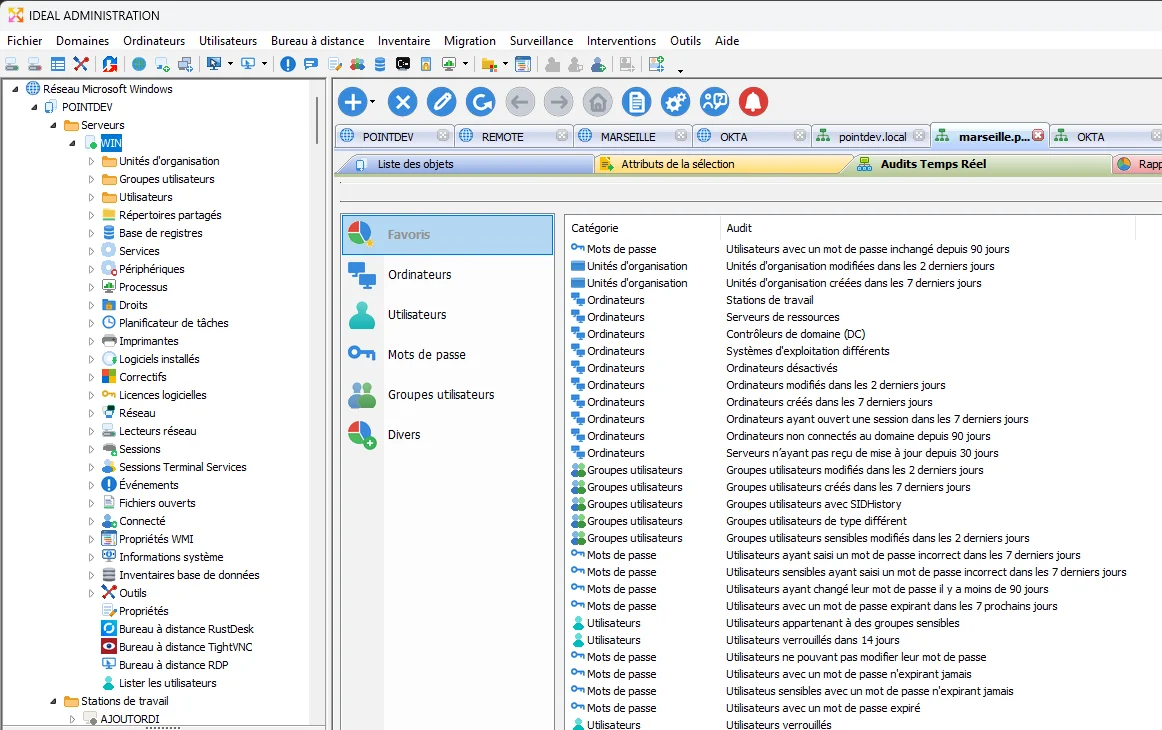The height and width of the screenshot is (730, 1162).
Task: Click the crossed red tools toolbar icon
Action: click(81, 64)
